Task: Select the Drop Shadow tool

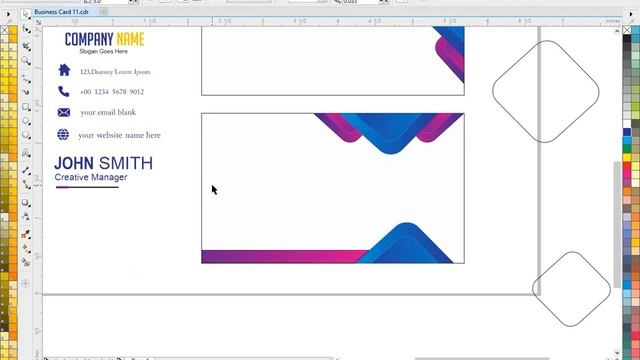Action: [x=26, y=202]
